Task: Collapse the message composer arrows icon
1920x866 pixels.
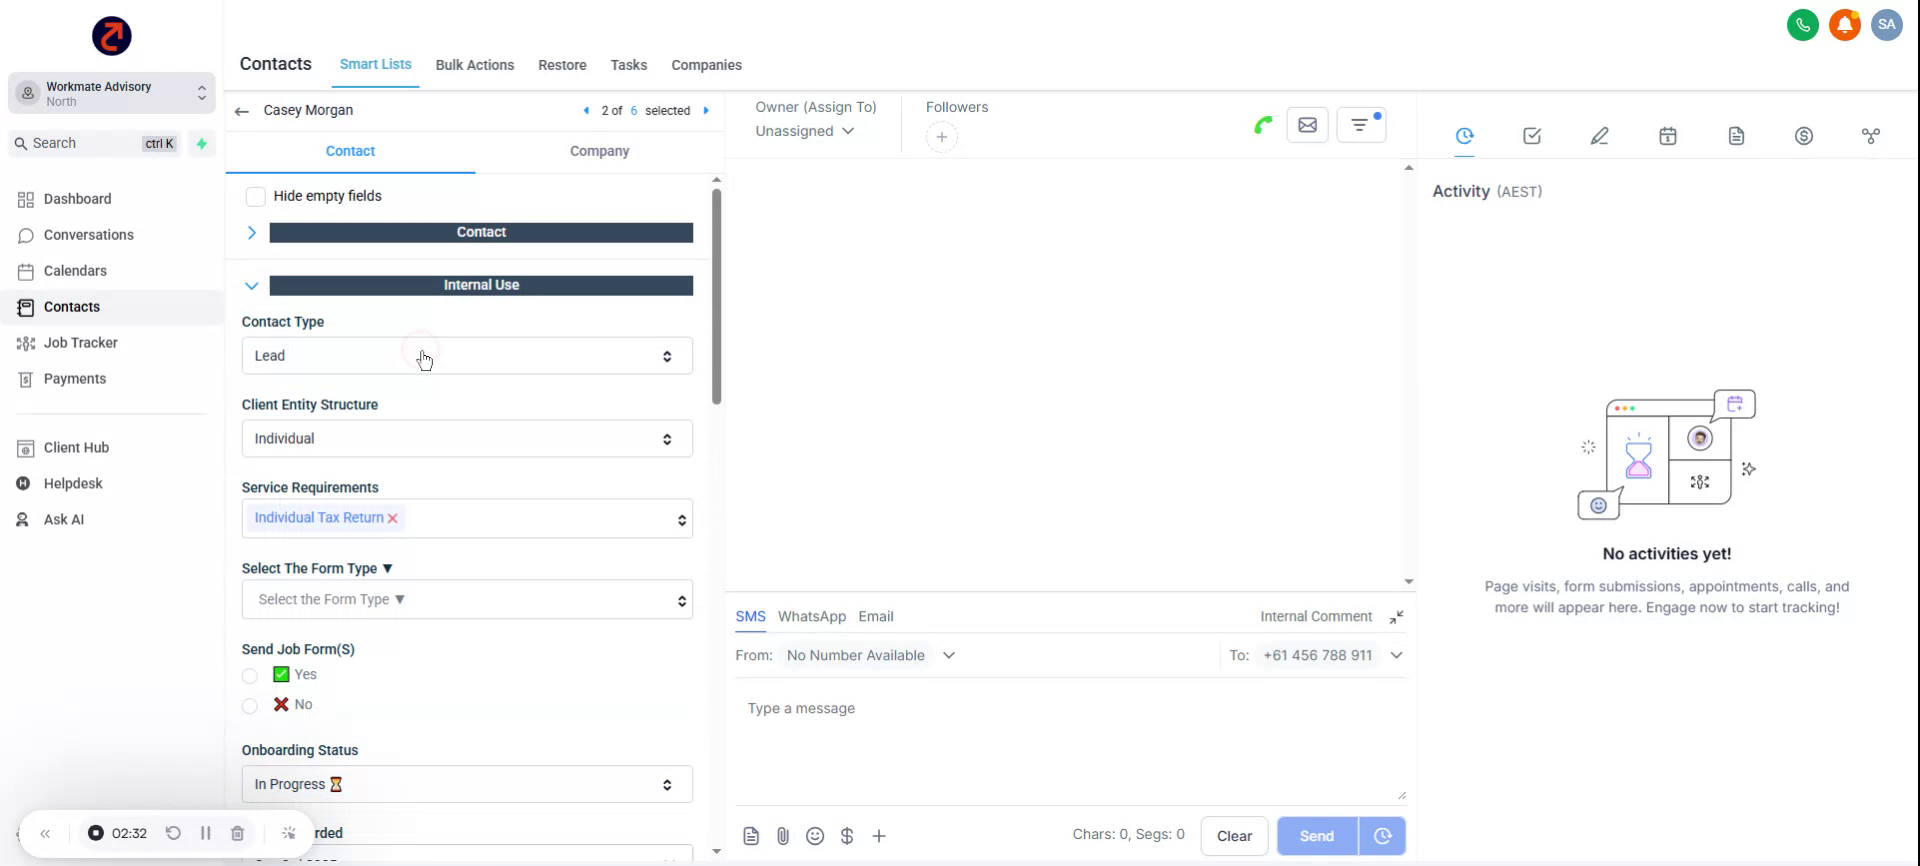Action: tap(1396, 617)
